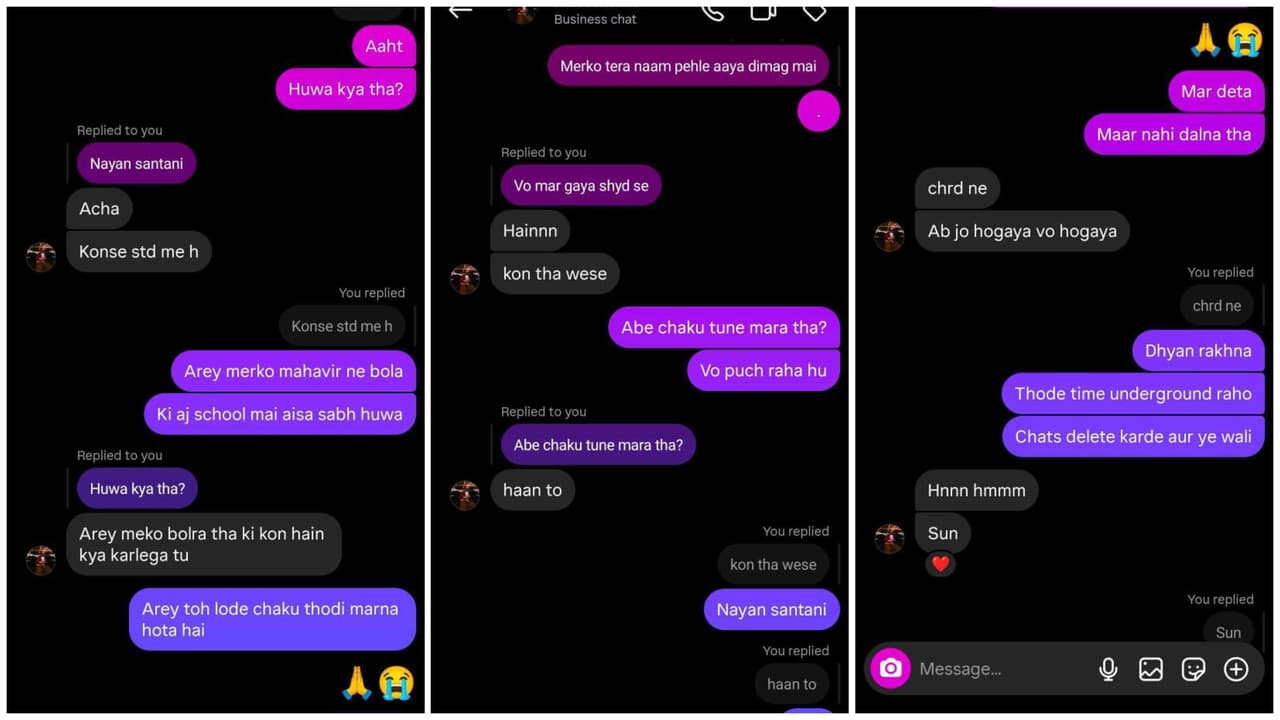Tap the 'Business chat' header label
Viewport: 1280px width, 720px height.
pos(595,19)
